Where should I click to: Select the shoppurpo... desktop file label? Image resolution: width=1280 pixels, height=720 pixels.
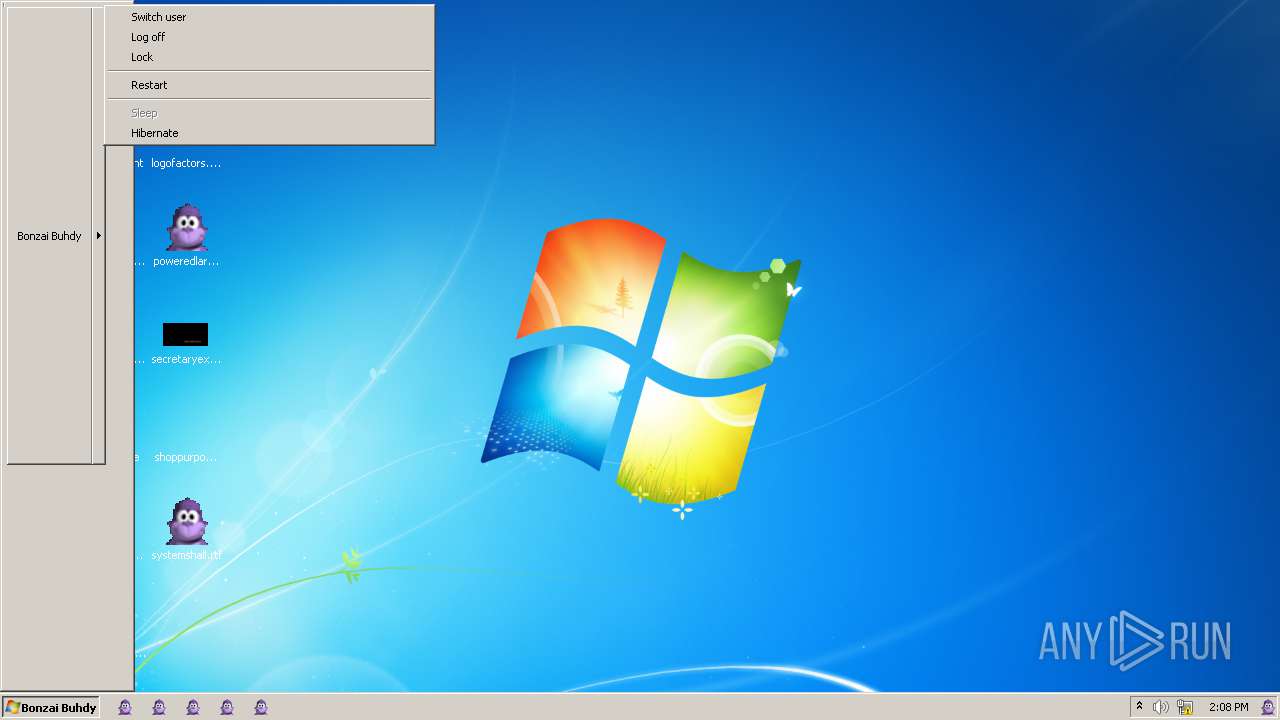(x=185, y=457)
